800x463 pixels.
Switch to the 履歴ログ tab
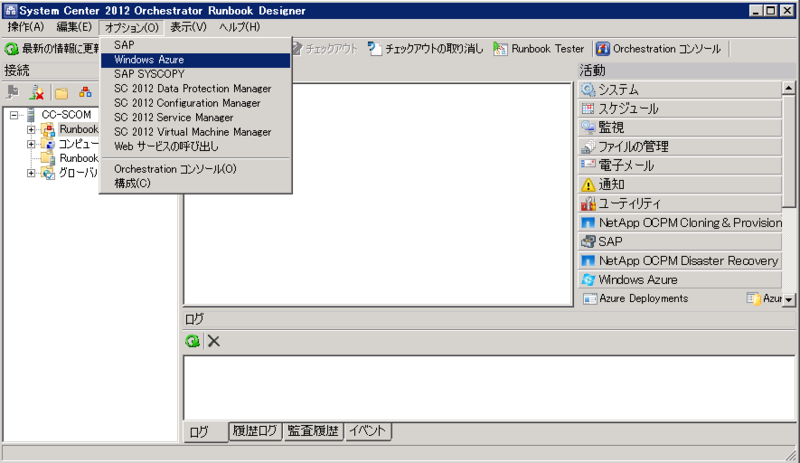tap(255, 431)
